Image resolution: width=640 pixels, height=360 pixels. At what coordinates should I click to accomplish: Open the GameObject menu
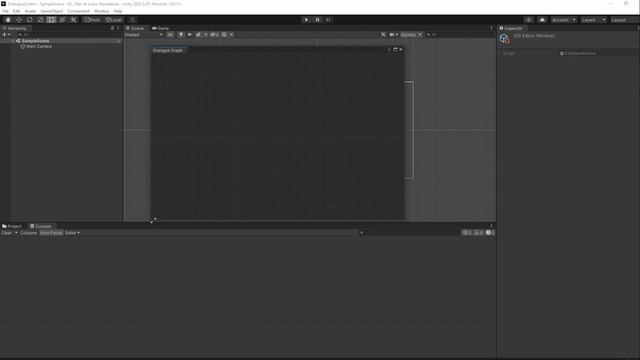[x=52, y=11]
